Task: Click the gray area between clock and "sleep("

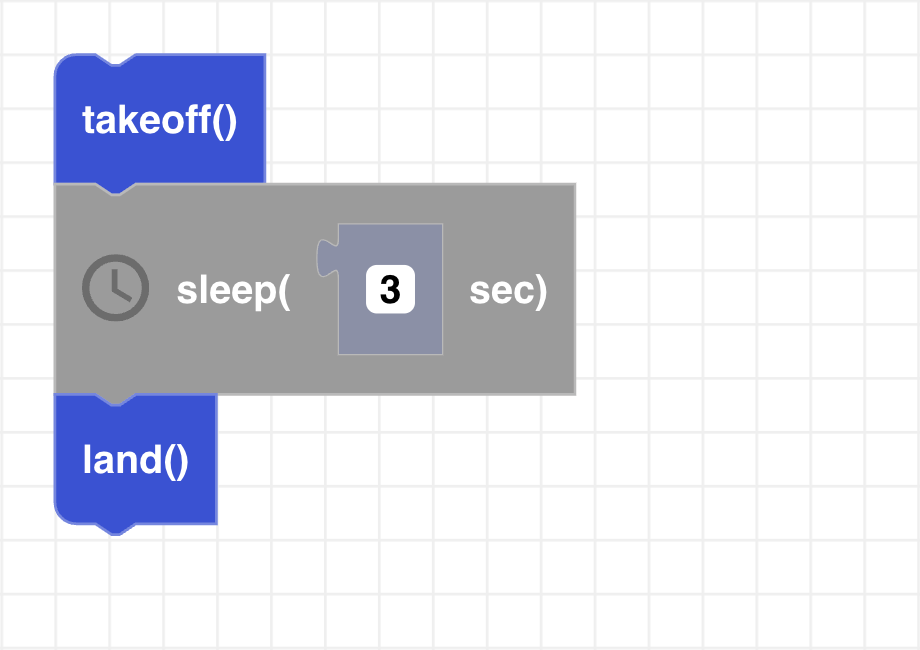Action: 163,290
